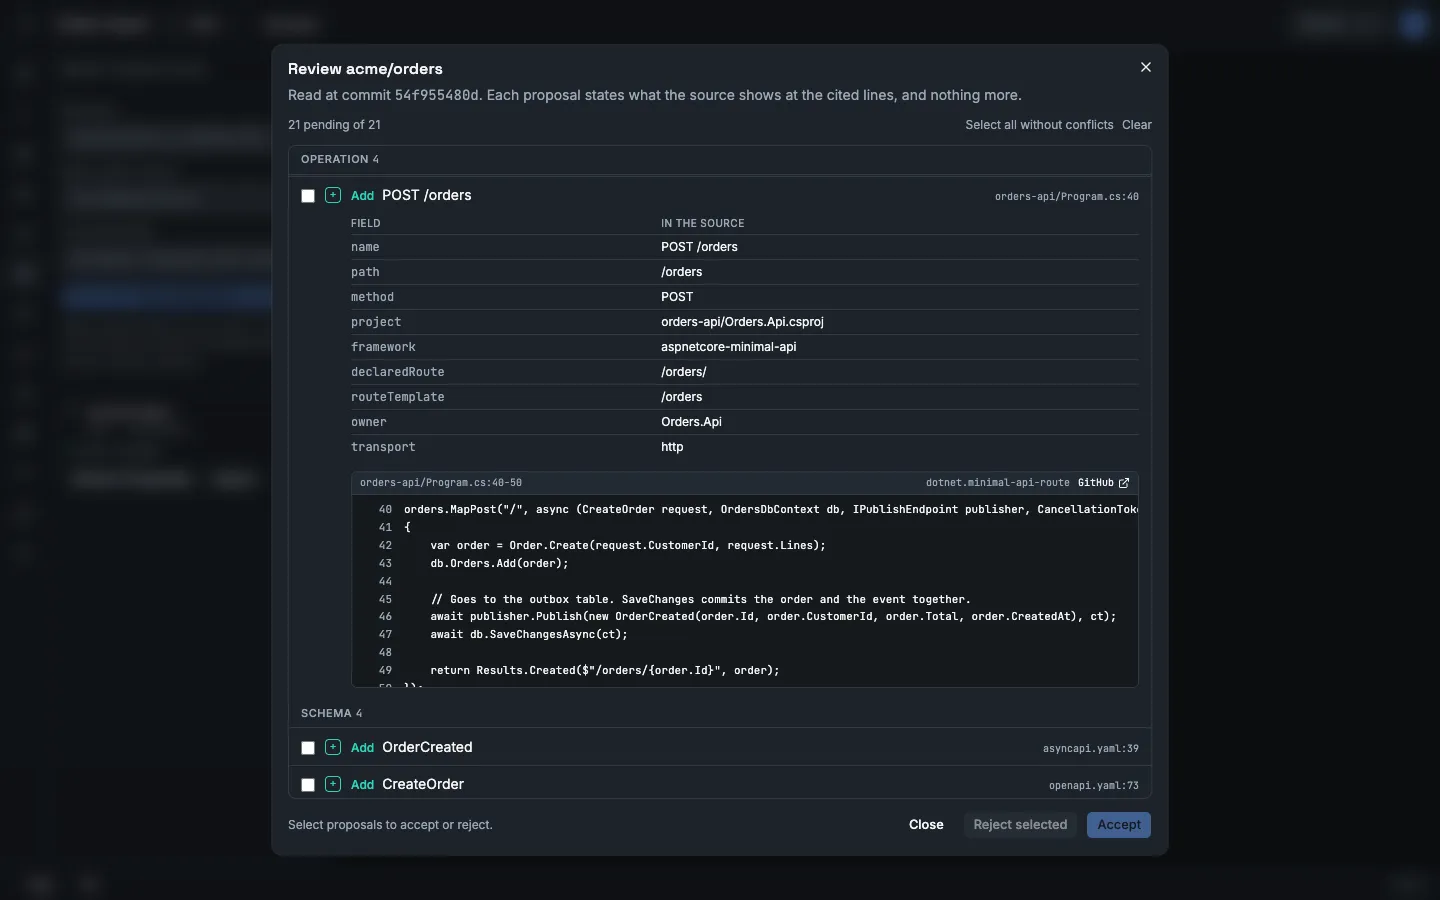The image size is (1440, 900).
Task: Tick the POST /orders proposal checkbox
Action: (x=308, y=196)
